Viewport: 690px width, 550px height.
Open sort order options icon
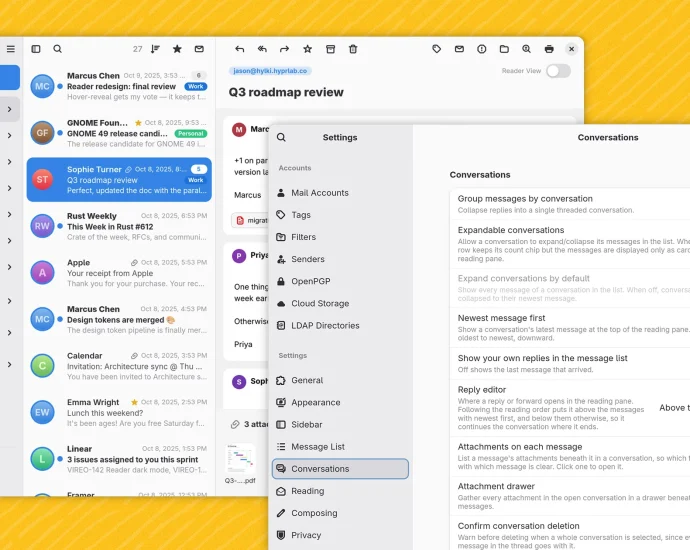click(x=155, y=49)
